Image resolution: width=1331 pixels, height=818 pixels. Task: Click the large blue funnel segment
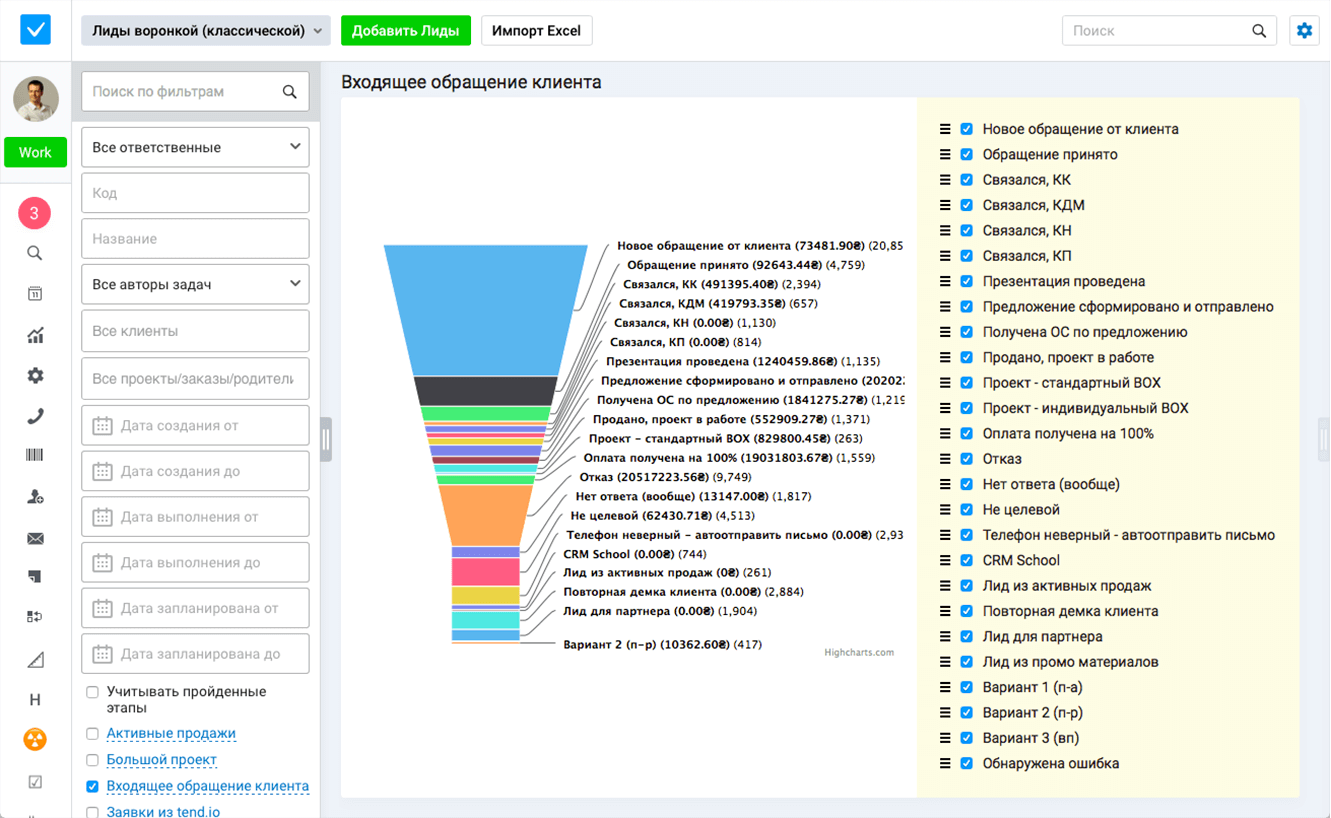click(485, 310)
